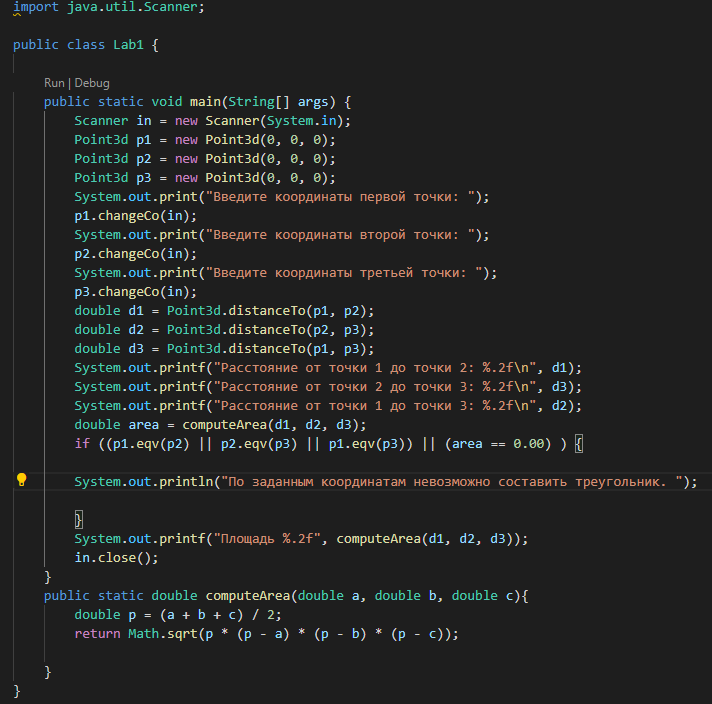This screenshot has width=712, height=704.
Task: Click the 'Scanner in = new Scanner' line
Action: click(x=213, y=121)
